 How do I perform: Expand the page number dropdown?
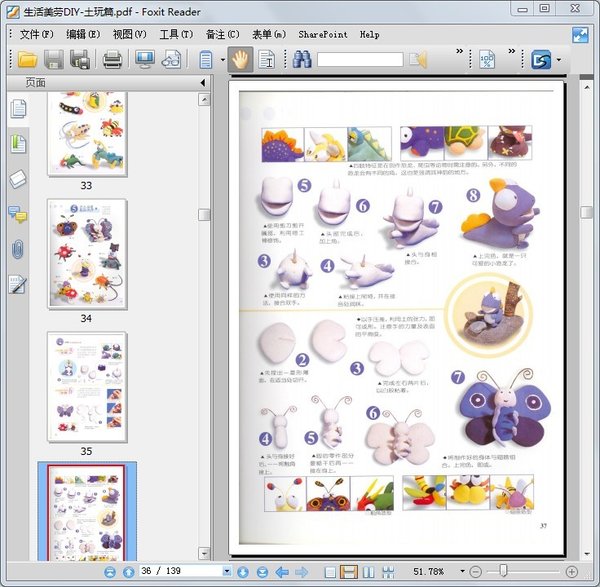228,572
